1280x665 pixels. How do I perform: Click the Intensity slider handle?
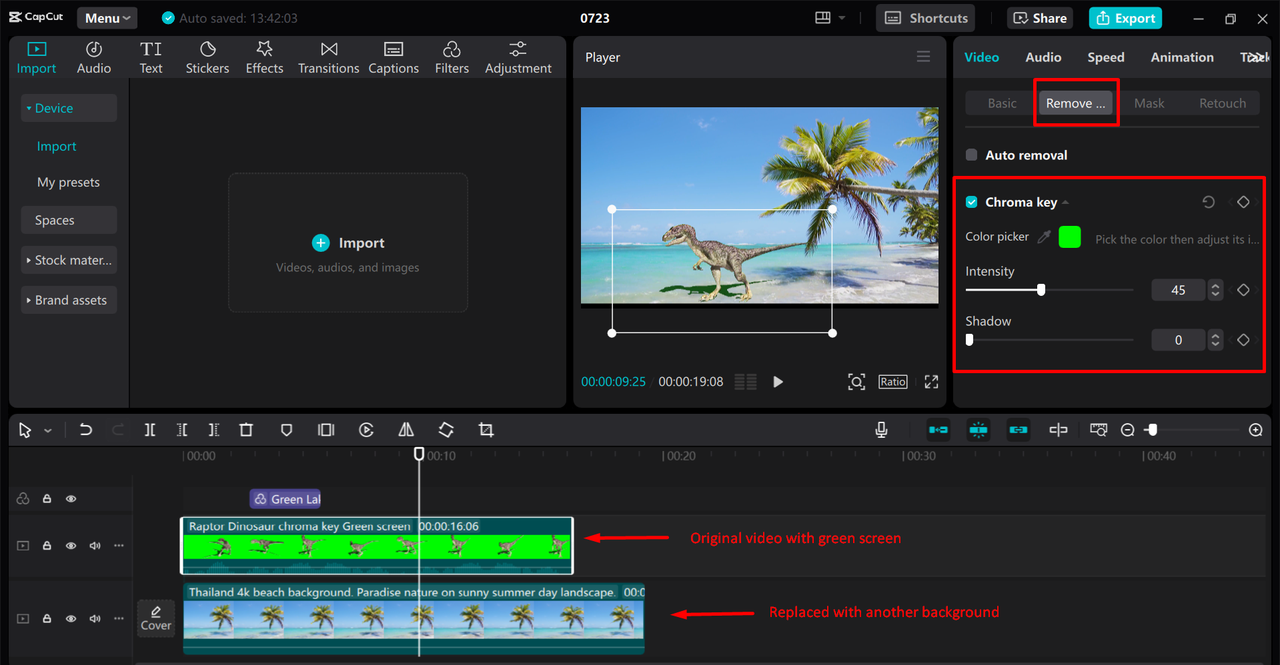coord(1041,290)
